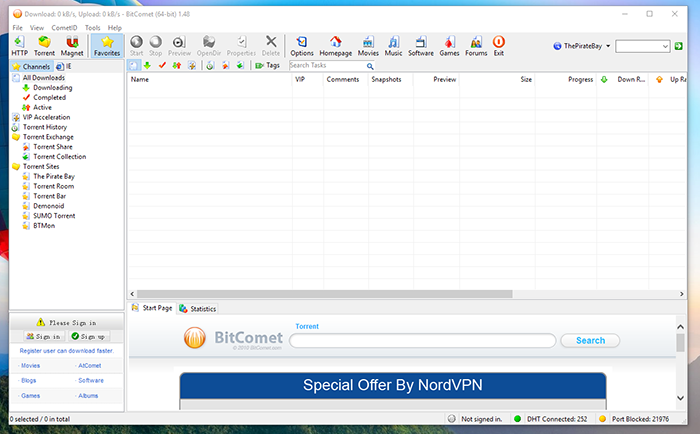Screen dimensions: 700x434
Task: Open the Movies link in sidebar
Action: 30,365
